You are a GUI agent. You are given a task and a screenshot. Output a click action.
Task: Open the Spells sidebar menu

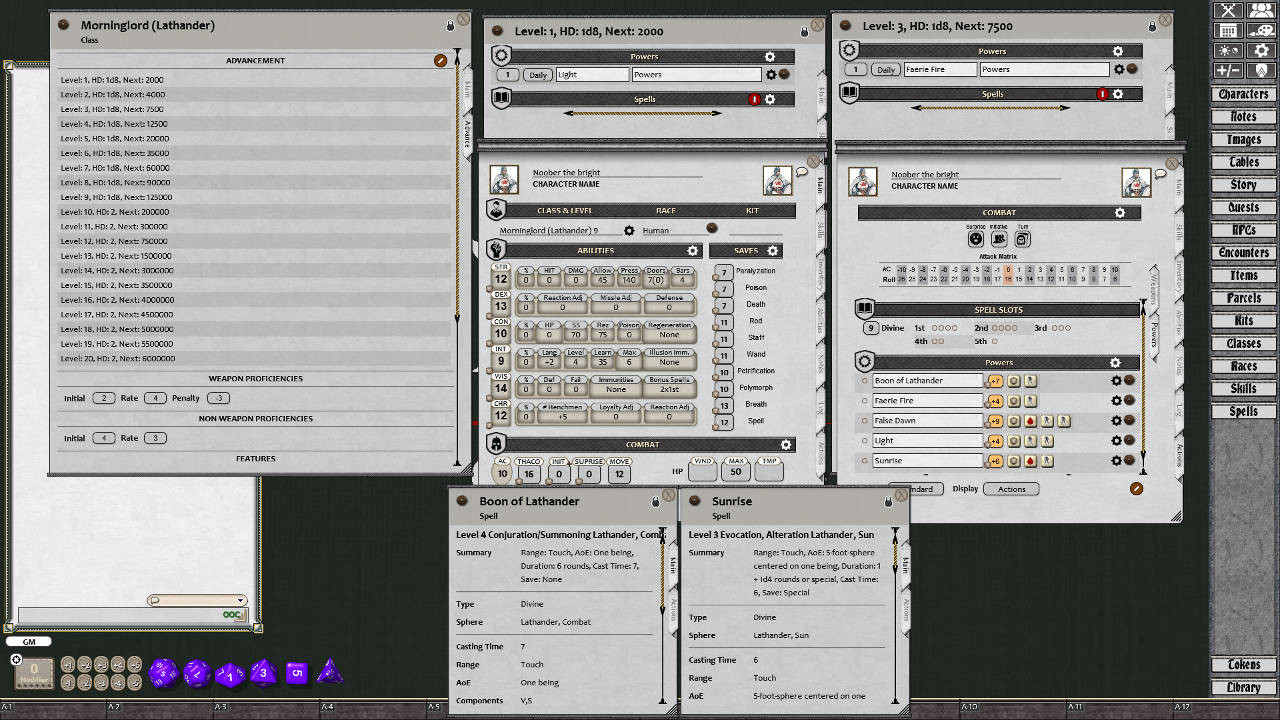[1243, 411]
